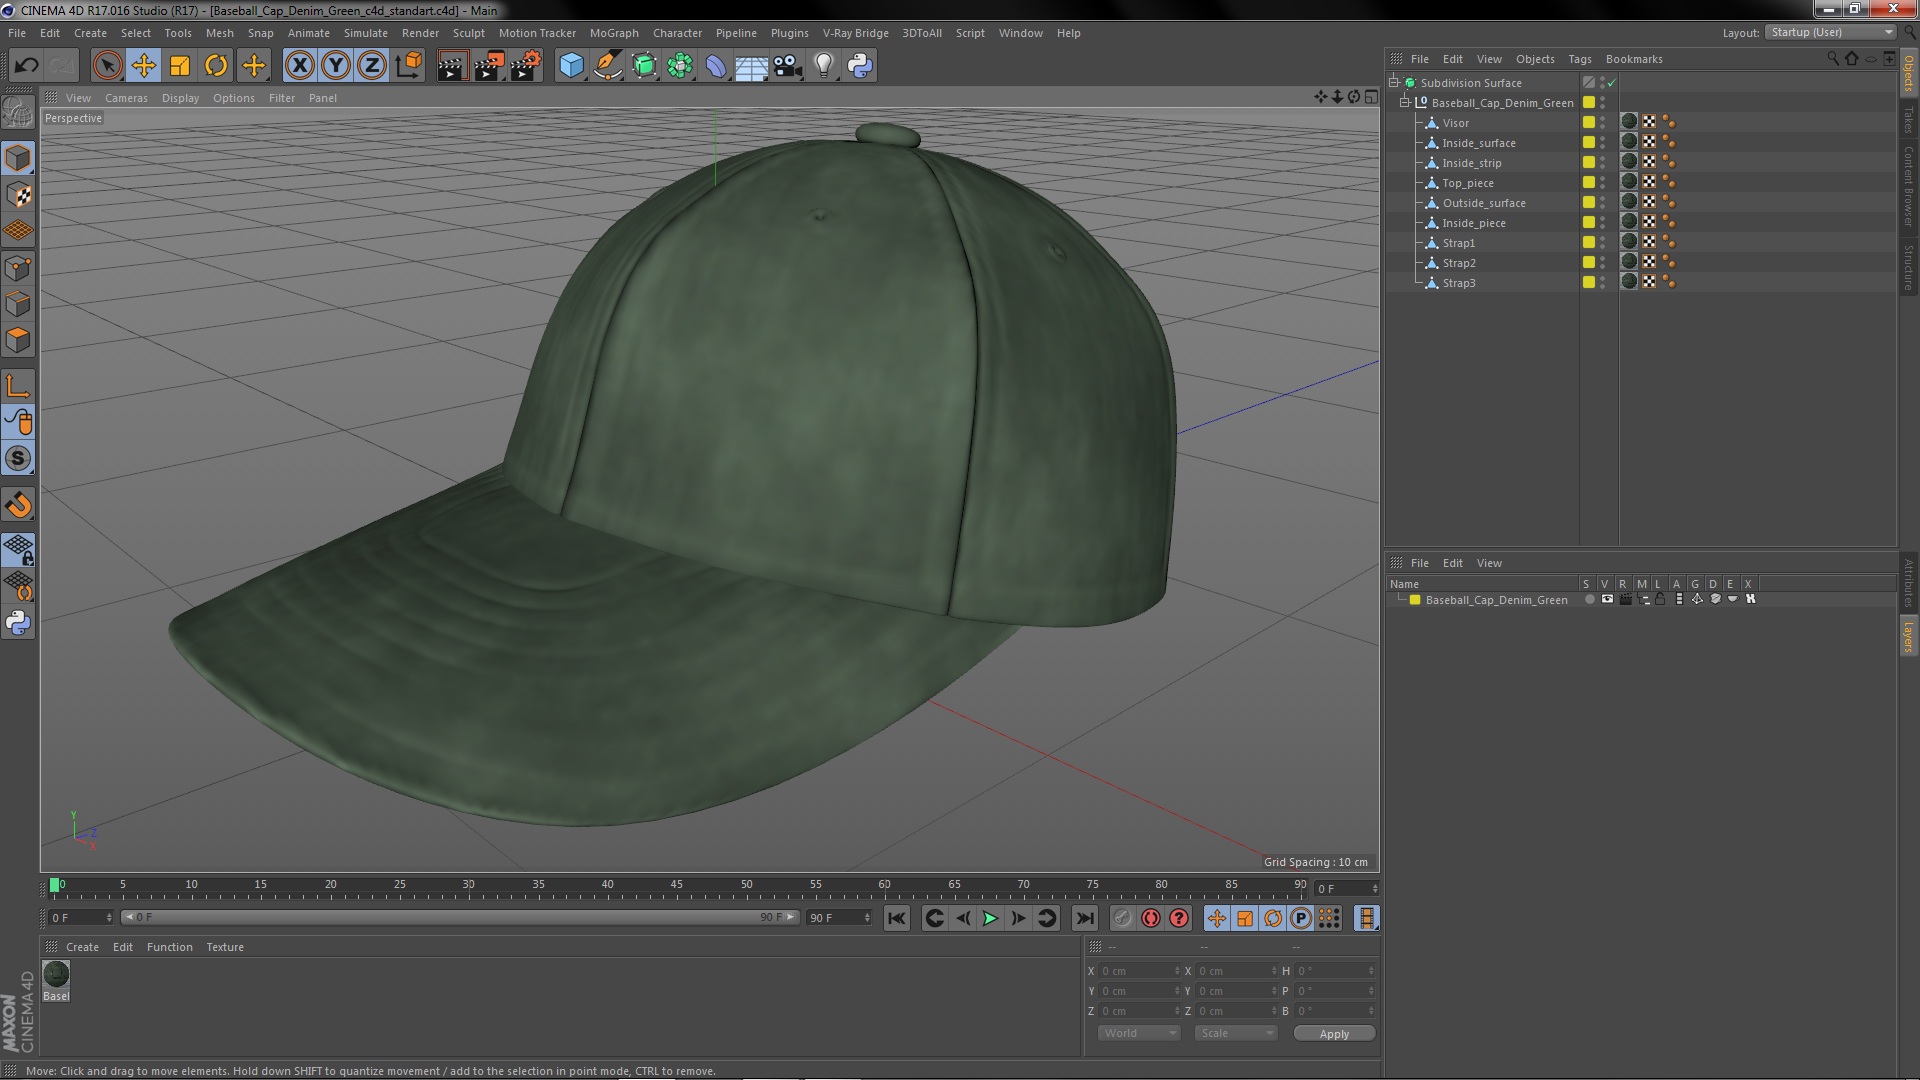Click the Apply button
1920x1080 pixels.
click(x=1334, y=1034)
